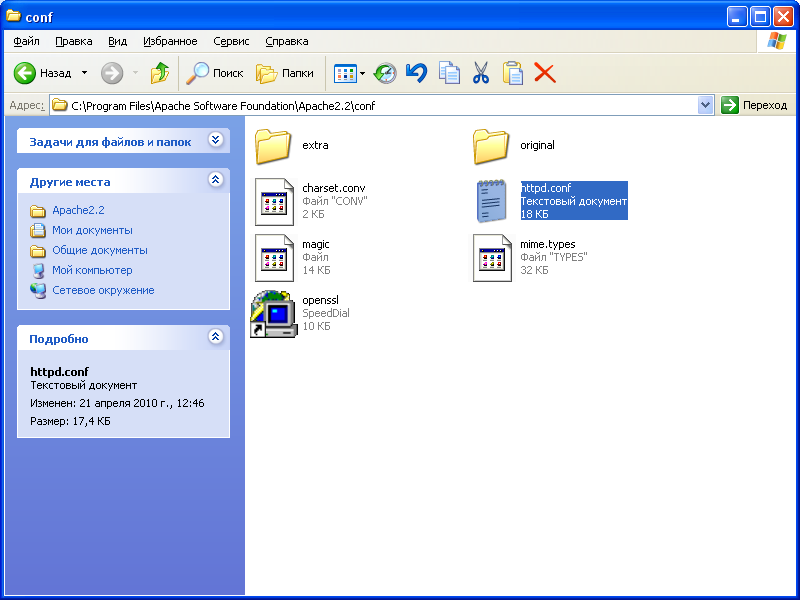This screenshot has height=600, width=800.
Task: Click the red Delete X icon
Action: (x=545, y=73)
